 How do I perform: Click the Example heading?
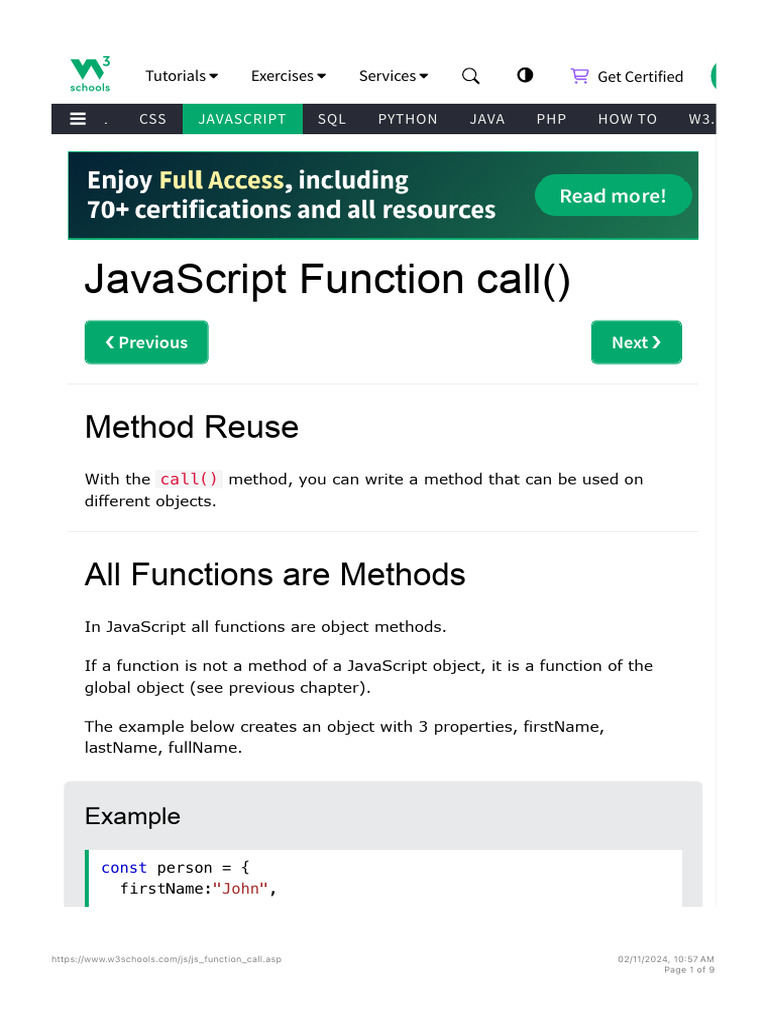tap(133, 816)
